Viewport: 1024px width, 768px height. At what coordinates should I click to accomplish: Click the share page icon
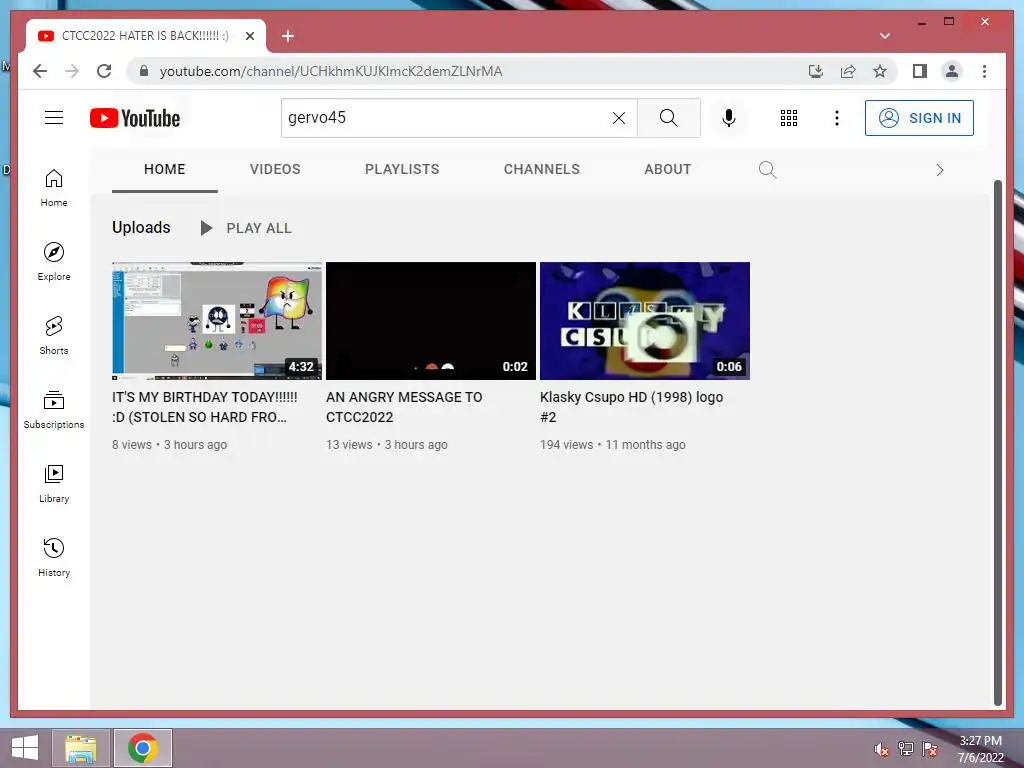coord(848,71)
